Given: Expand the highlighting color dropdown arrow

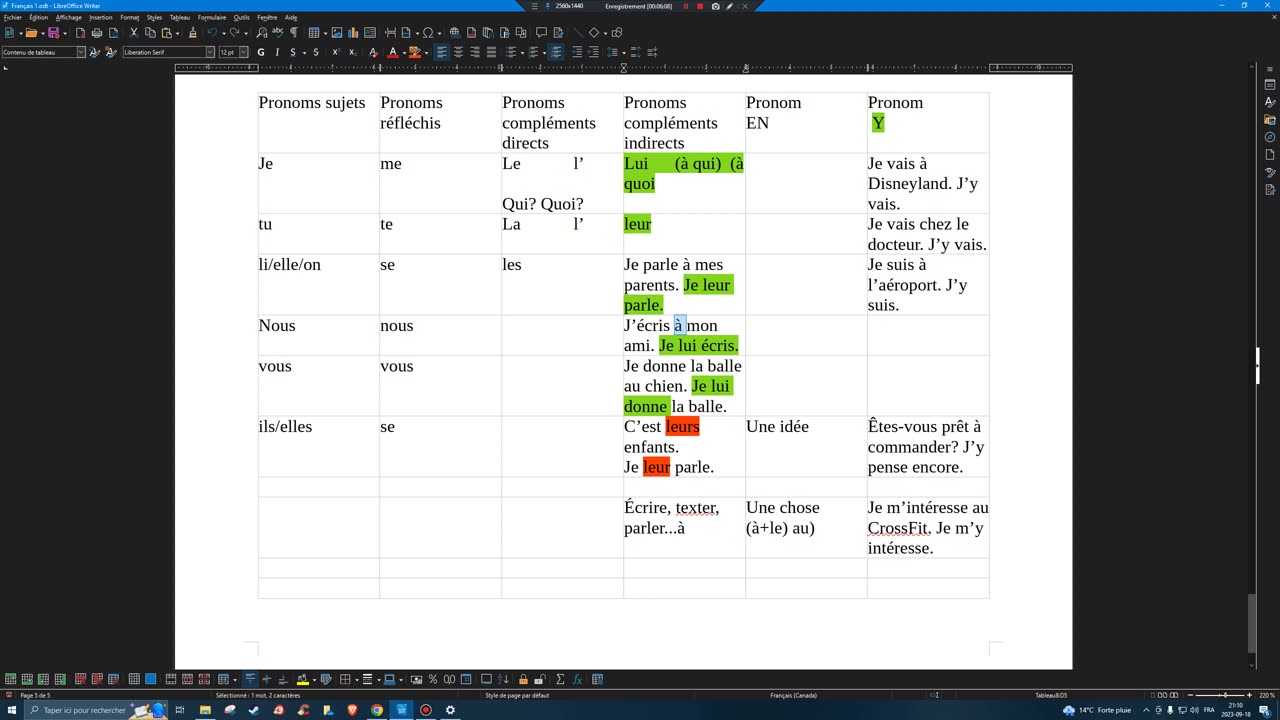Looking at the screenshot, I should 427,52.
